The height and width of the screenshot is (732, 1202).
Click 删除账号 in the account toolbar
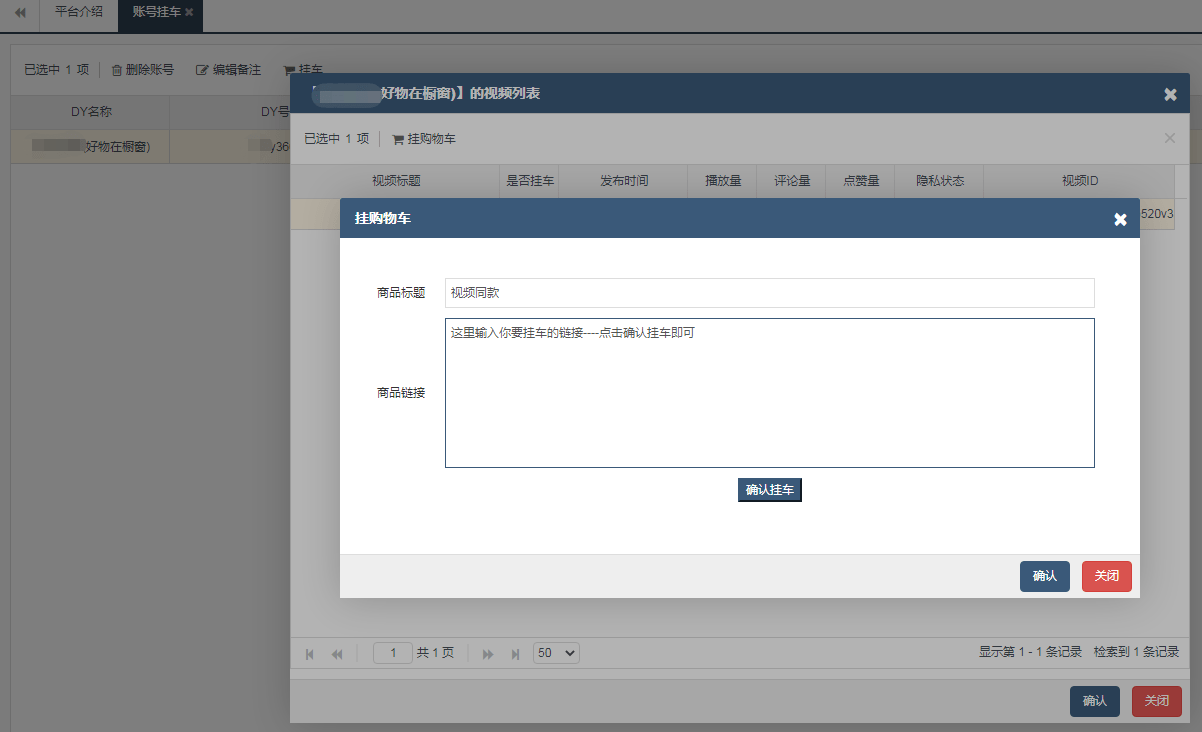pyautogui.click(x=142, y=70)
